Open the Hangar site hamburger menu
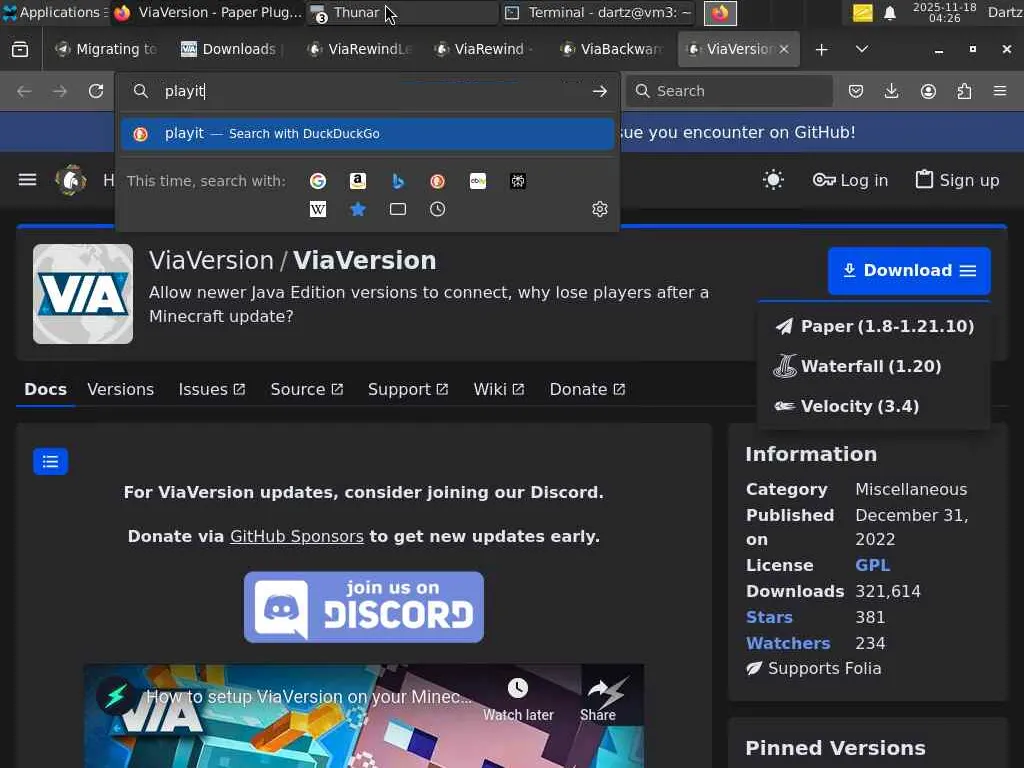1024x768 pixels. point(27,180)
